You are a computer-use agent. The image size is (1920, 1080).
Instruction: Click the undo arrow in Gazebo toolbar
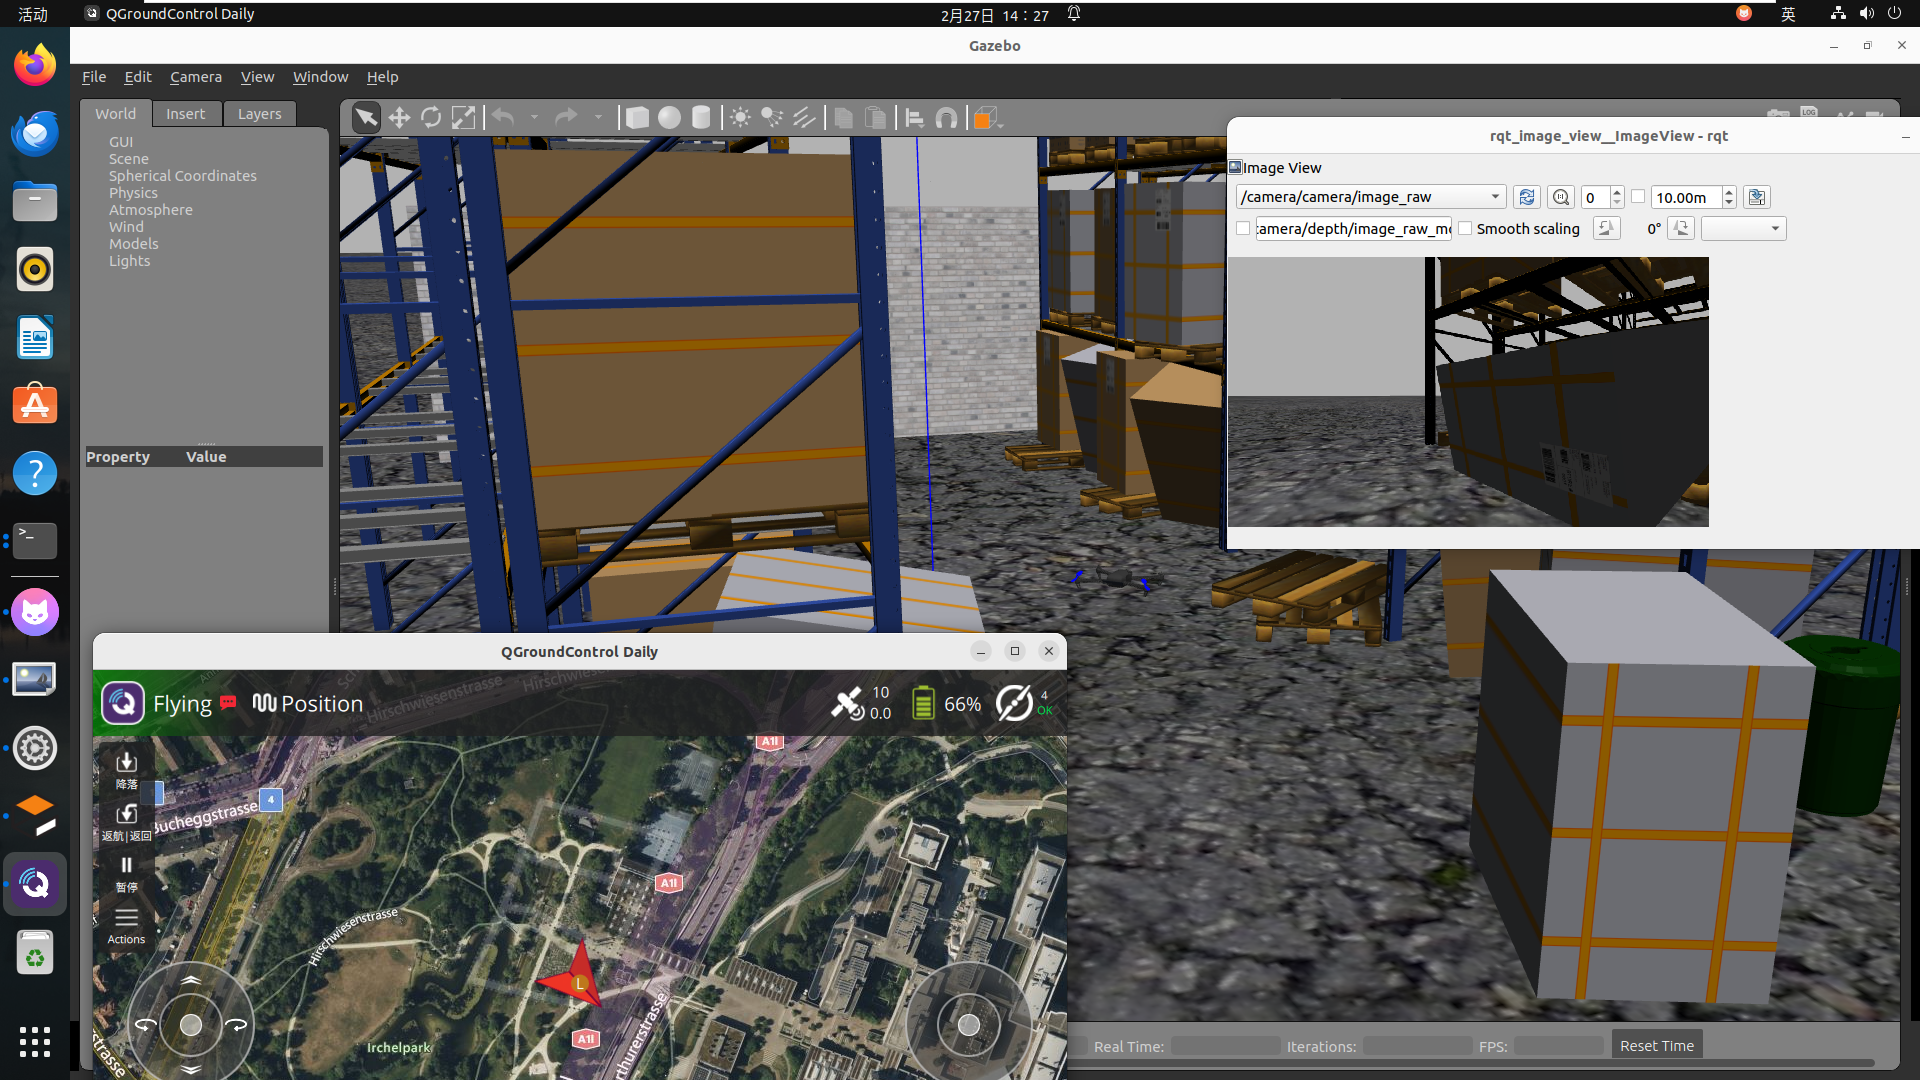pyautogui.click(x=503, y=118)
